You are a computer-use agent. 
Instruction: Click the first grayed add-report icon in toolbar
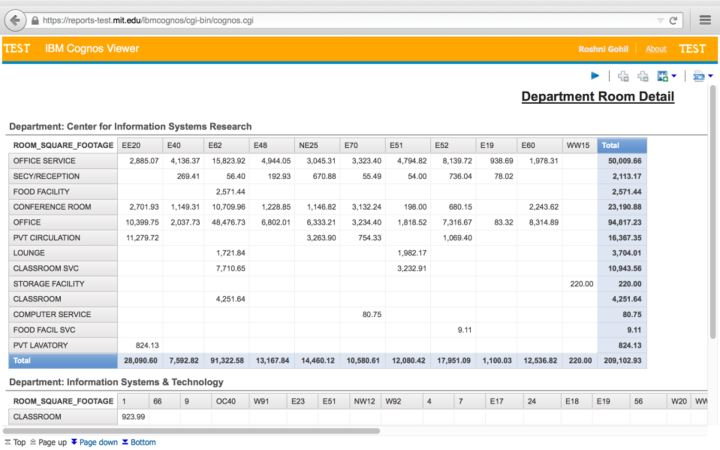(622, 76)
